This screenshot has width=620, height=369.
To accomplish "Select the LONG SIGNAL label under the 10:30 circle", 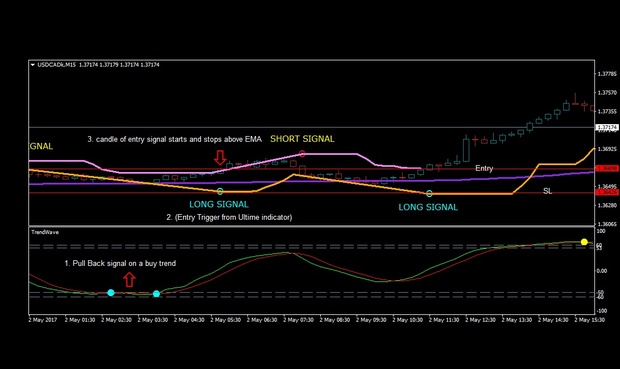I will tap(428, 207).
